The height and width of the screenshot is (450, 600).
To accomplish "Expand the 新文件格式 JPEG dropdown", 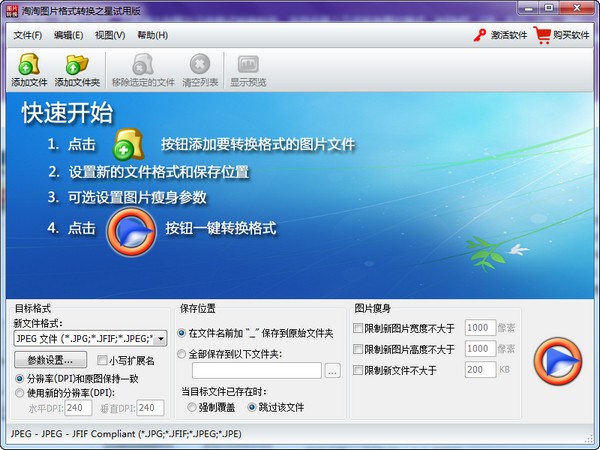I will pyautogui.click(x=161, y=339).
